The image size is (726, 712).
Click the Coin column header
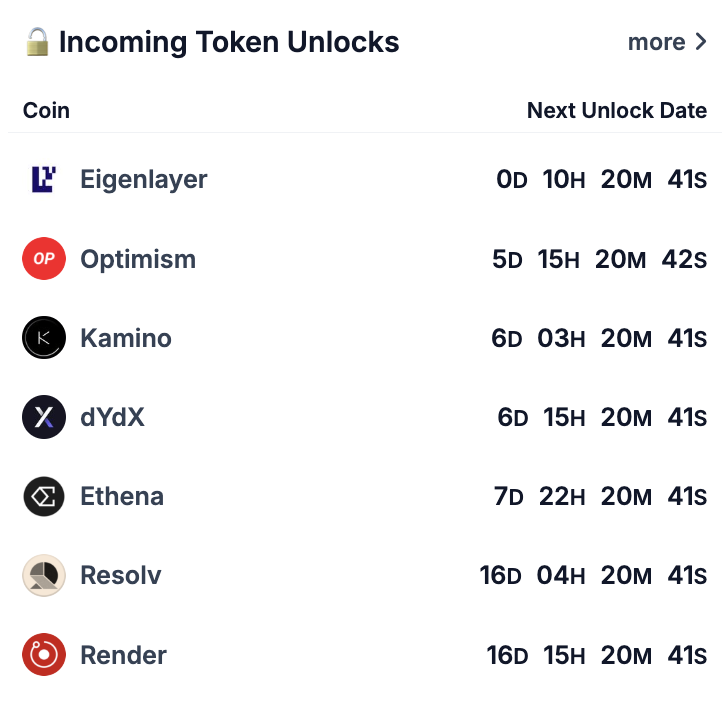46,111
